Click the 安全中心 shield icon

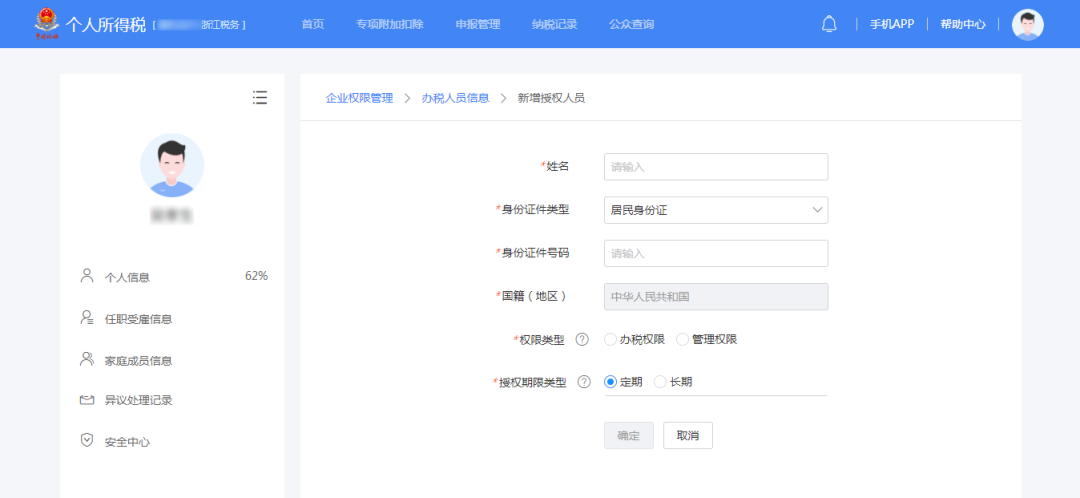point(87,440)
